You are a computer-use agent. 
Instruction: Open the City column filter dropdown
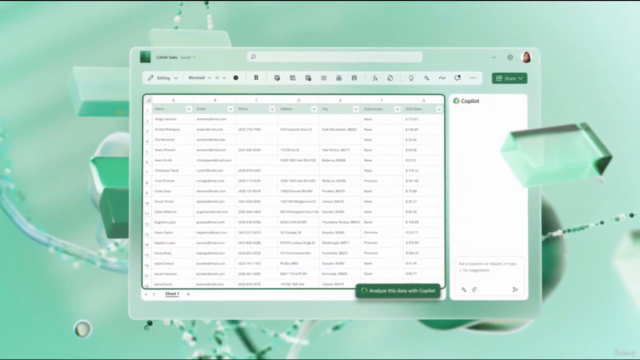(x=356, y=109)
